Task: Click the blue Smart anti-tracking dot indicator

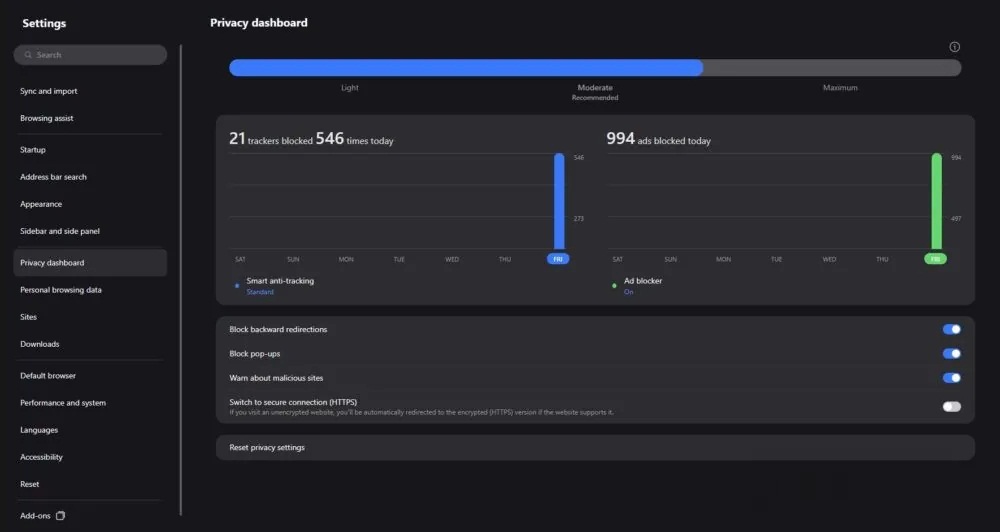Action: pos(237,286)
